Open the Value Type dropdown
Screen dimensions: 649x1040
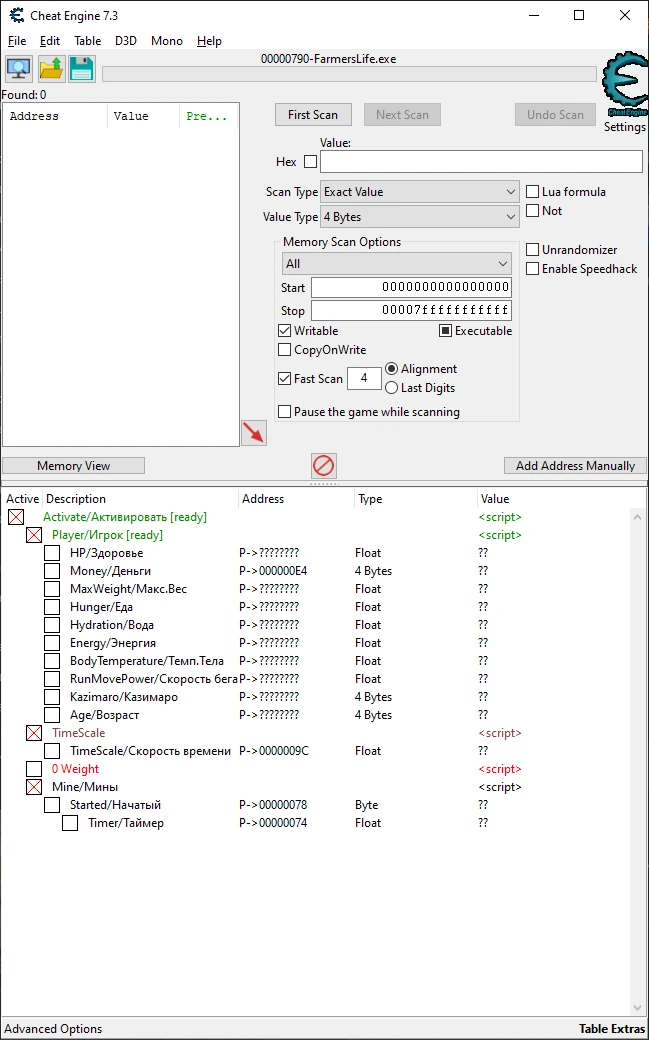click(419, 217)
